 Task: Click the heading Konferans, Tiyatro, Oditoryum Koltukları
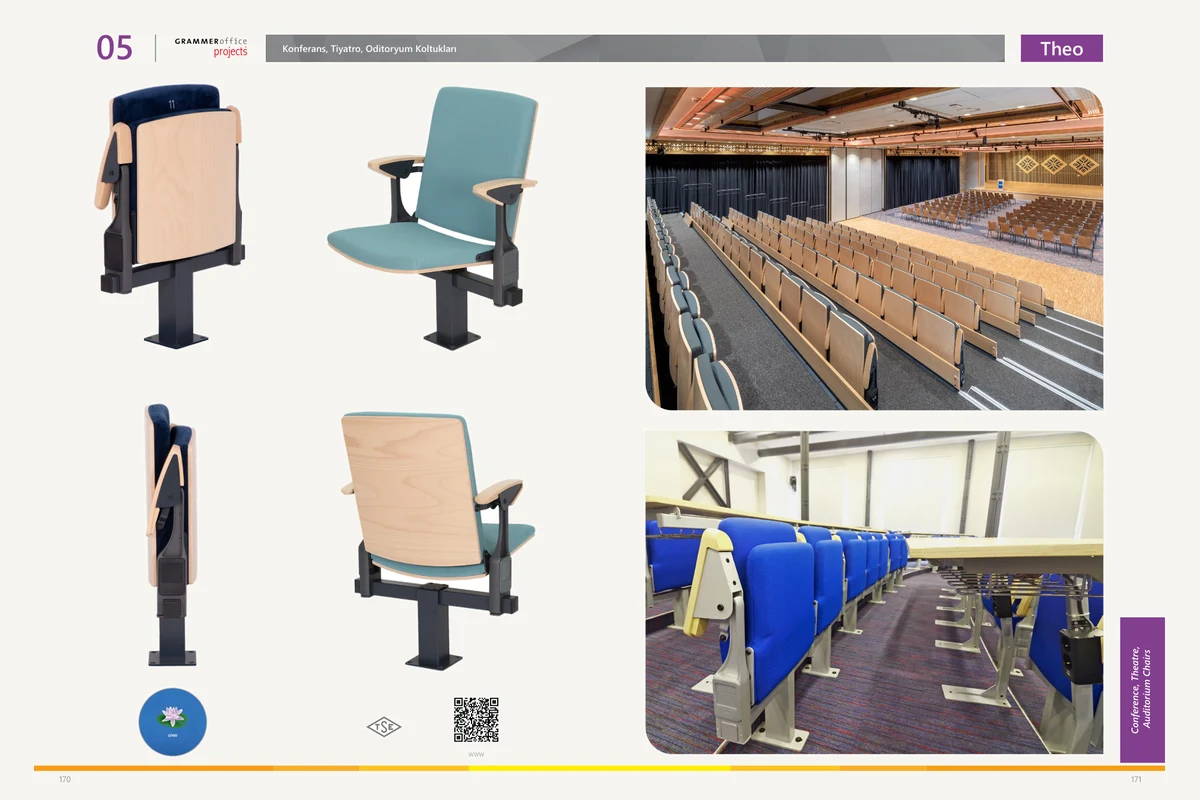tap(369, 49)
